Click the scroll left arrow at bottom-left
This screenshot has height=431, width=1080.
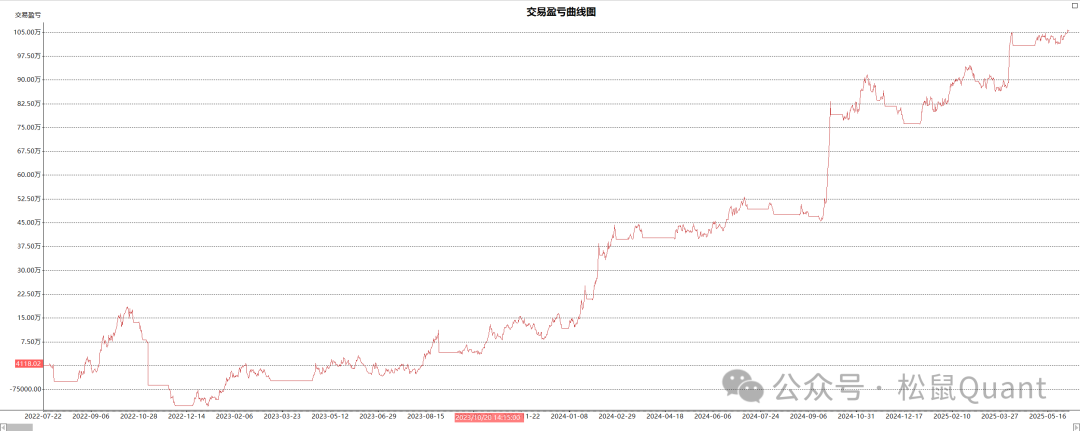coord(4,426)
